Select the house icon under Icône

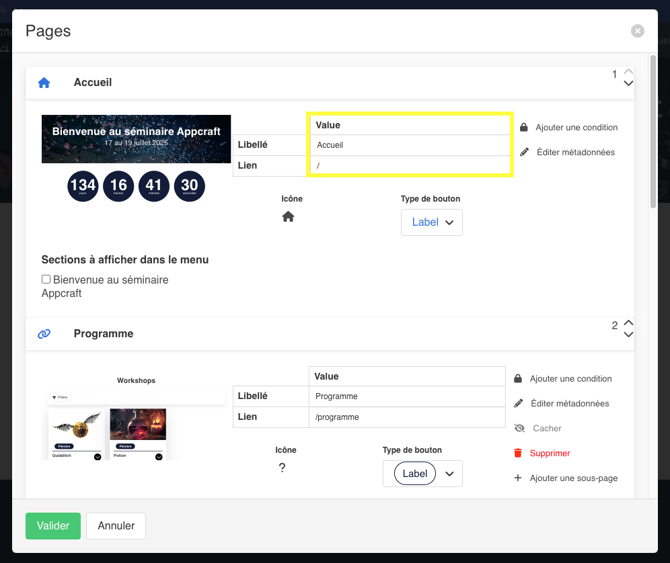coord(288,217)
